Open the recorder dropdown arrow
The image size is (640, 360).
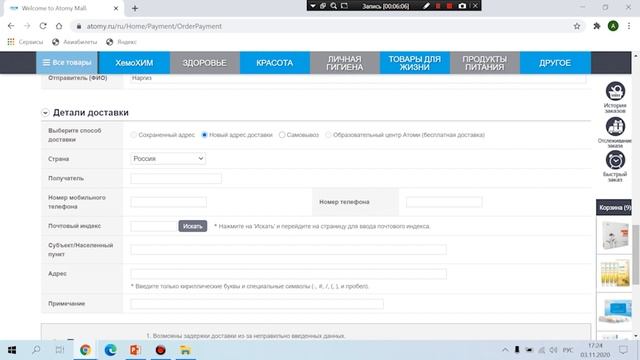click(313, 6)
